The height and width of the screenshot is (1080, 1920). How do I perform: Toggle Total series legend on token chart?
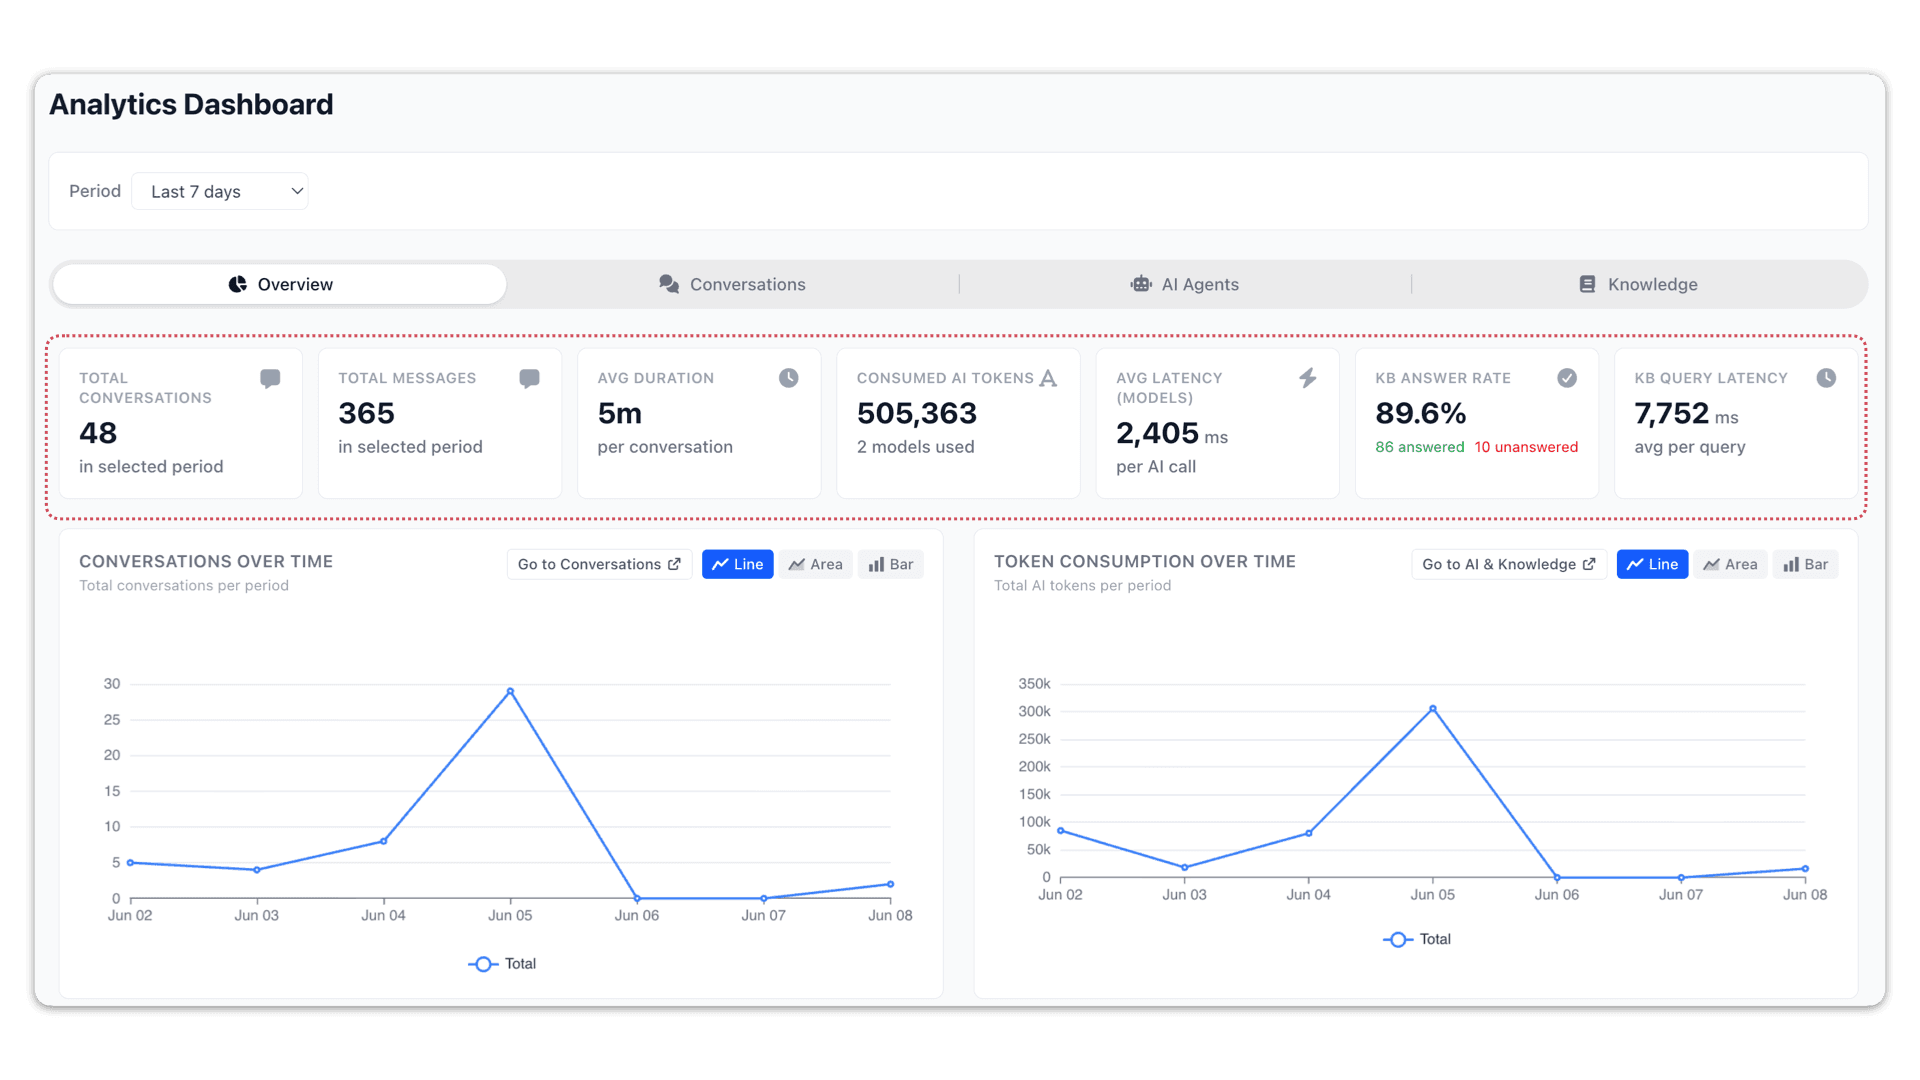[x=1417, y=939]
